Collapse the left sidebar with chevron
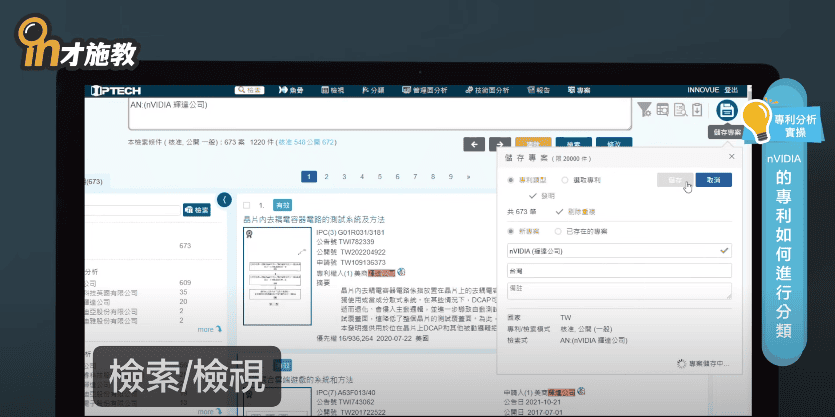The image size is (835, 417). [224, 199]
